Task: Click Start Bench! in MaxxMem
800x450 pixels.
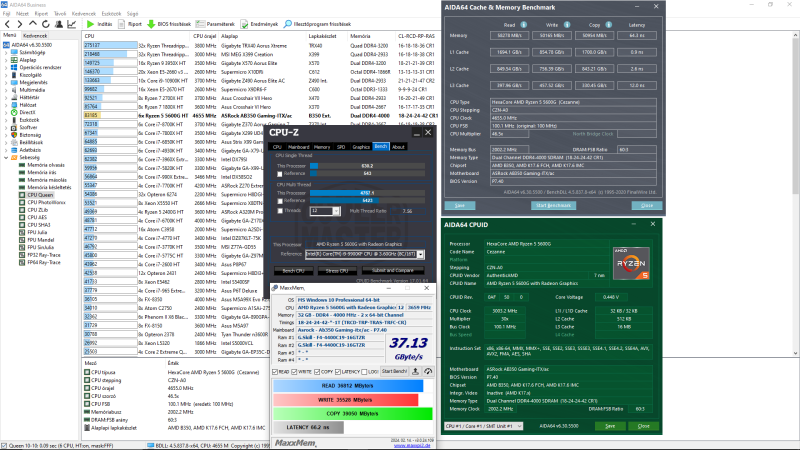Action: (x=394, y=371)
